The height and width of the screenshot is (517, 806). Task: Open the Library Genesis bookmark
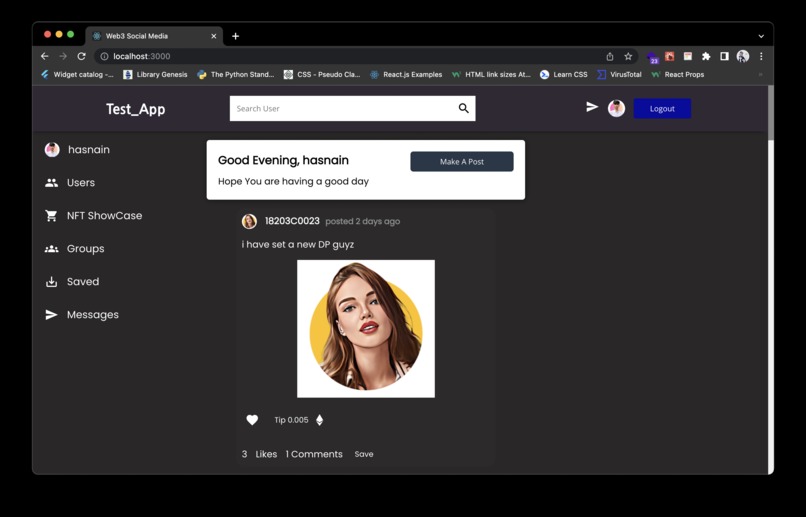tap(155, 75)
